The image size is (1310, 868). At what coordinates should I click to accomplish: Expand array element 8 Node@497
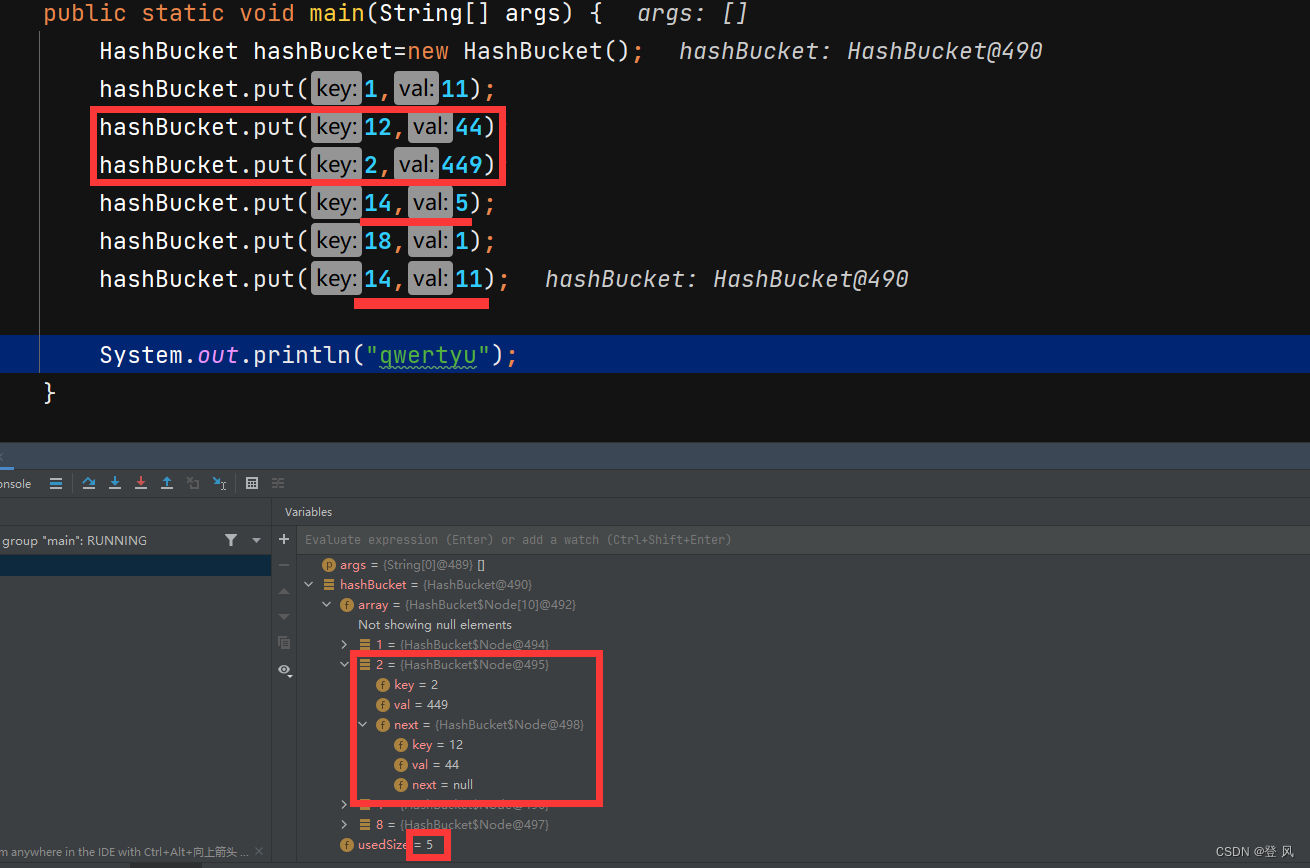point(345,825)
